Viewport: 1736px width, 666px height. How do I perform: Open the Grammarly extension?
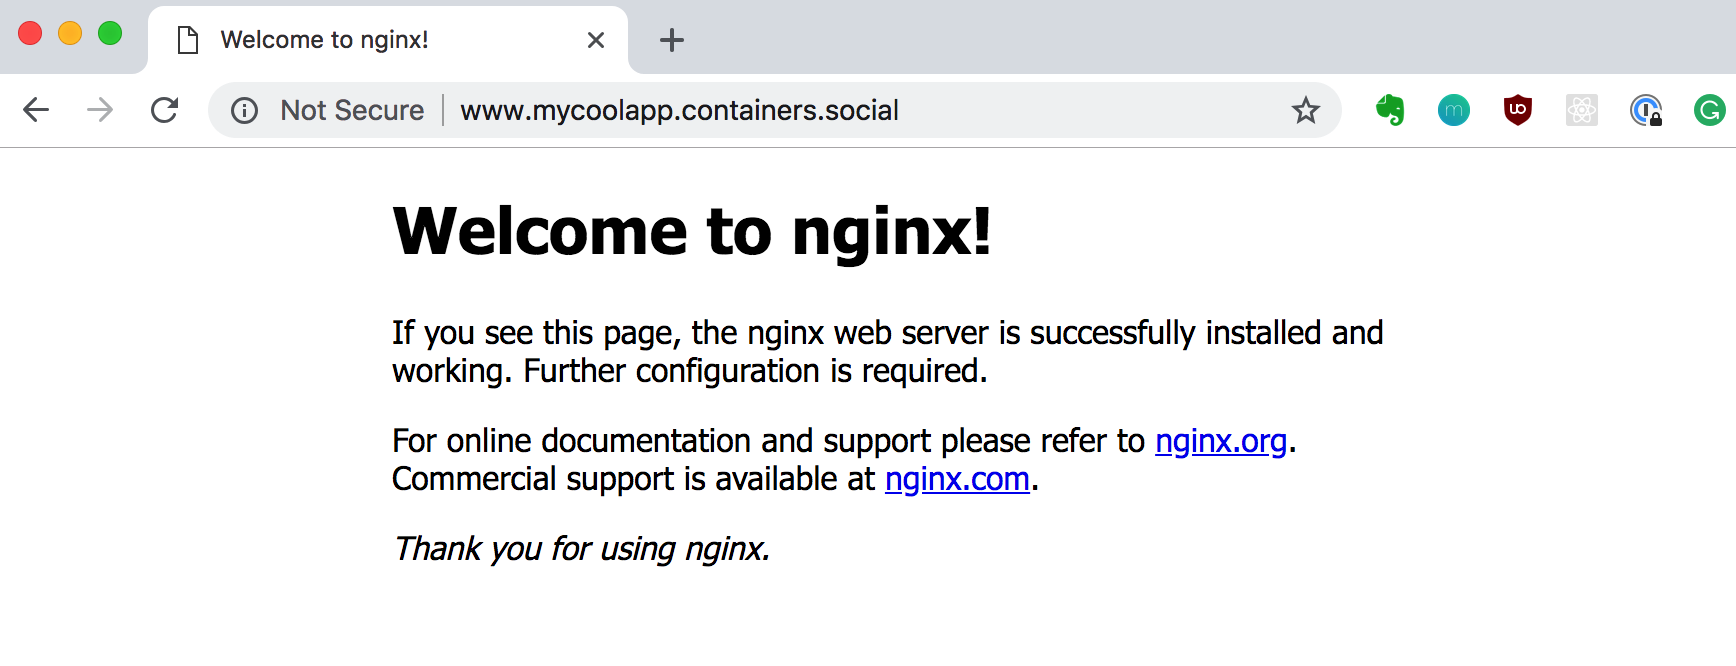click(1710, 110)
